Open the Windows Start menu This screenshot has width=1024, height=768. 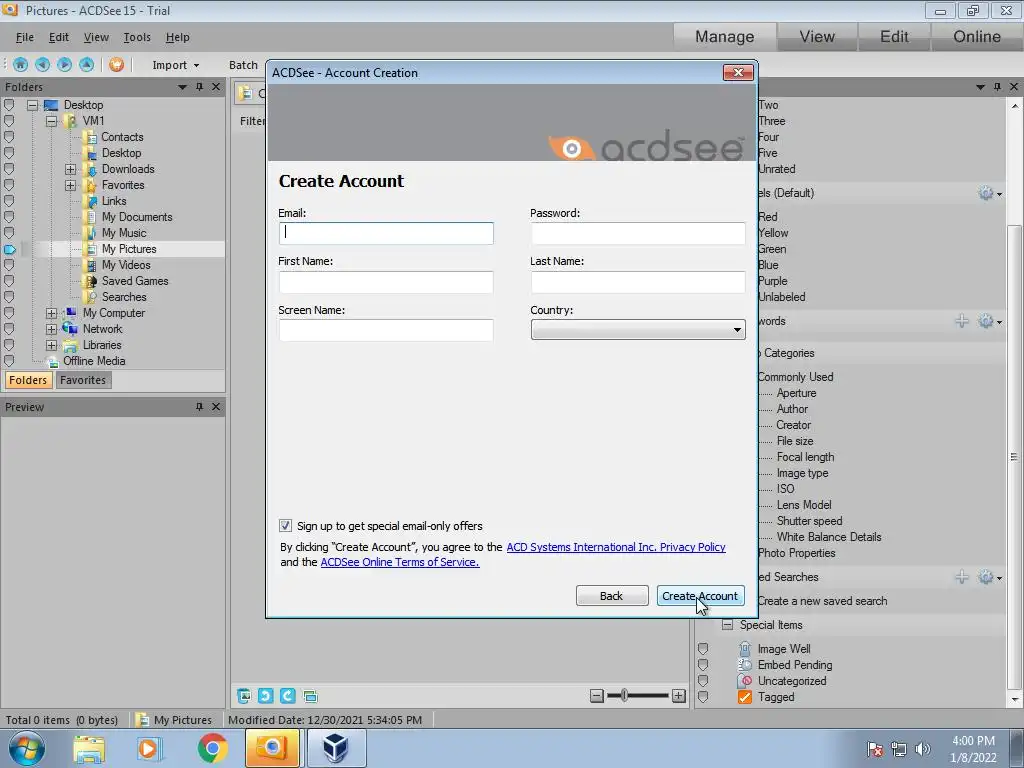27,748
